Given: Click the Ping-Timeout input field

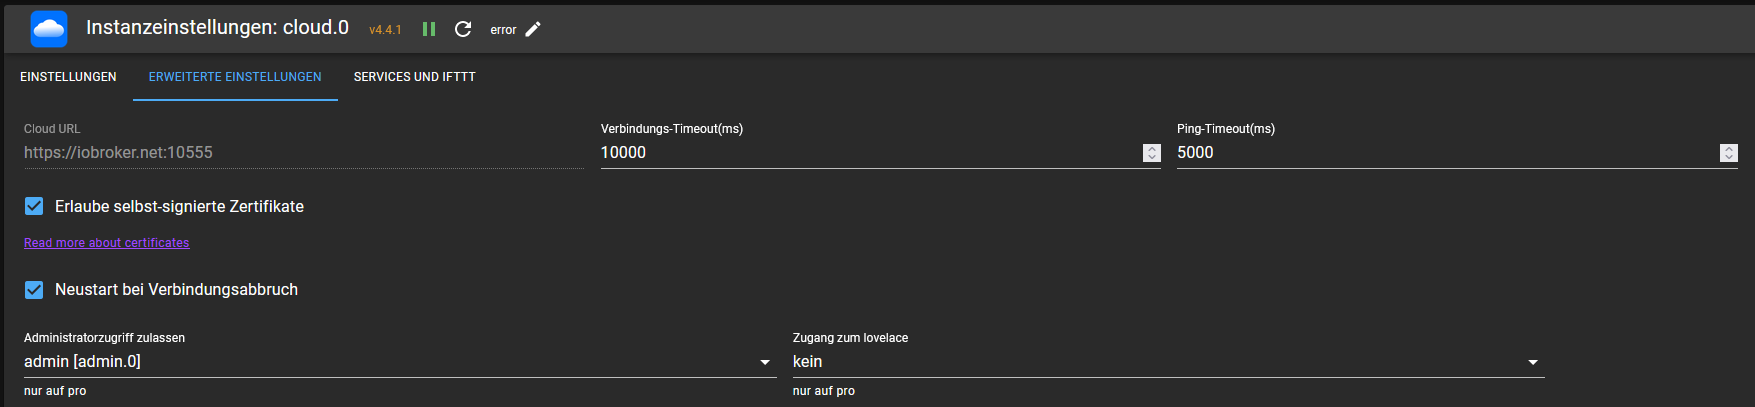Looking at the screenshot, I should pos(1444,153).
